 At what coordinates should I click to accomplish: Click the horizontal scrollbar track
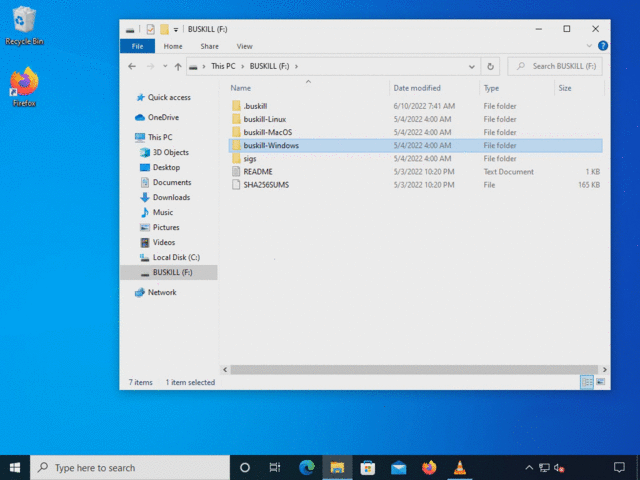pyautogui.click(x=414, y=369)
